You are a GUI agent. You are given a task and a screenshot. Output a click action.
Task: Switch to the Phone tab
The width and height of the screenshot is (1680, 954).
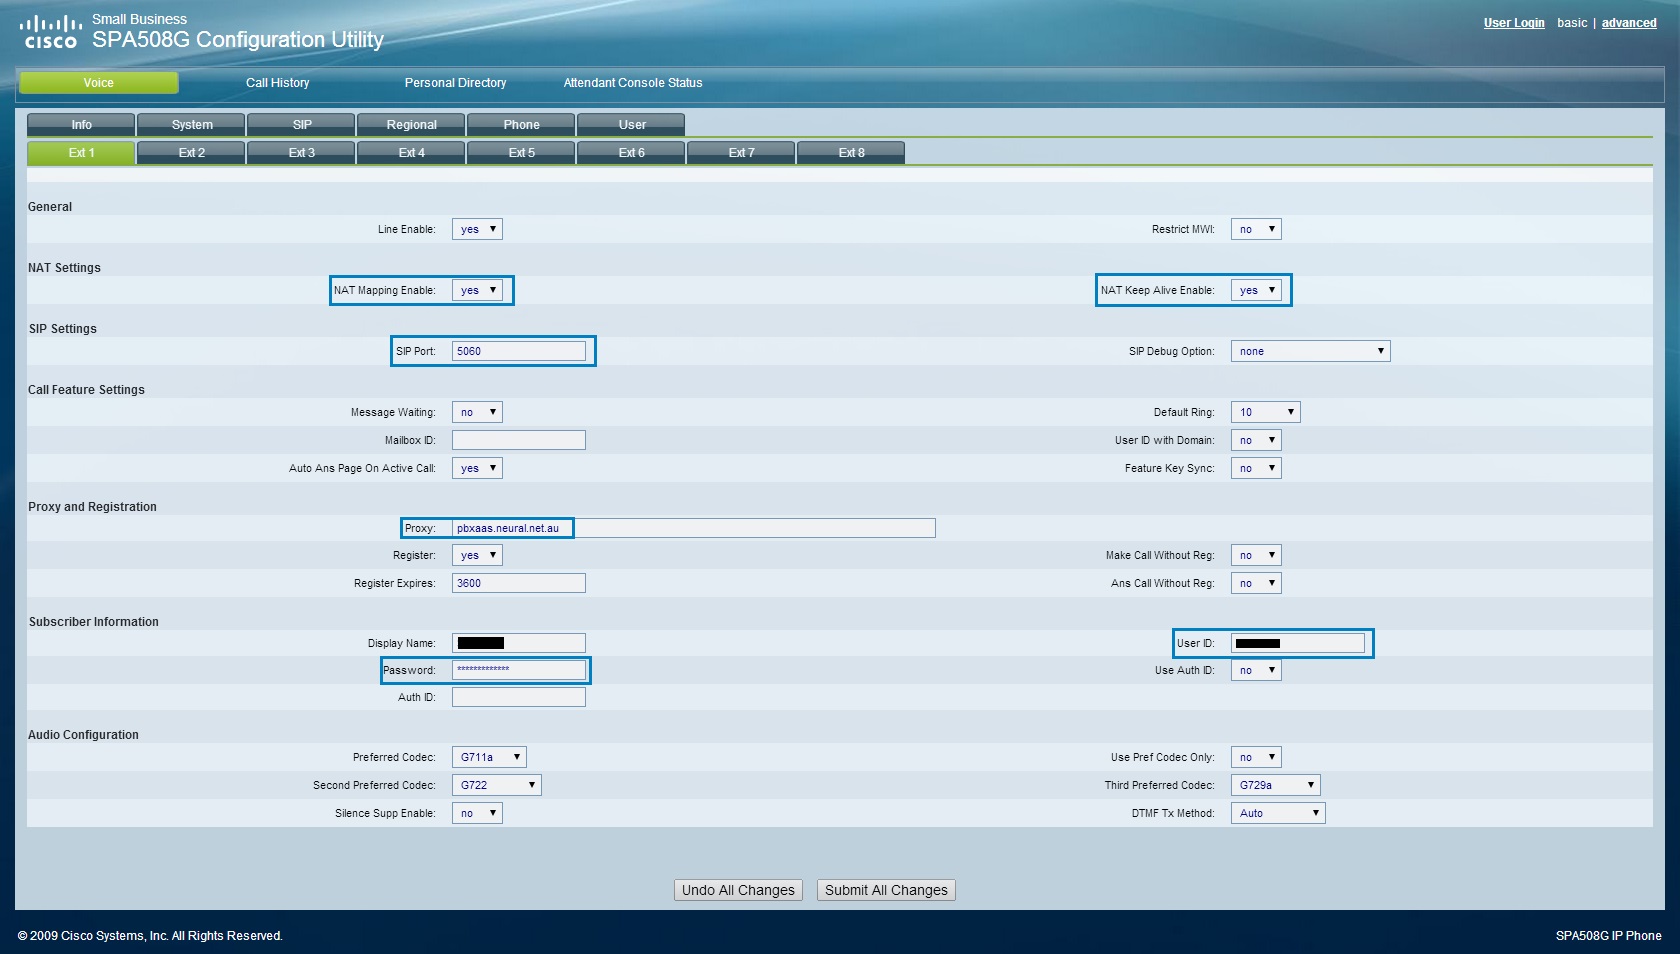[x=521, y=125]
